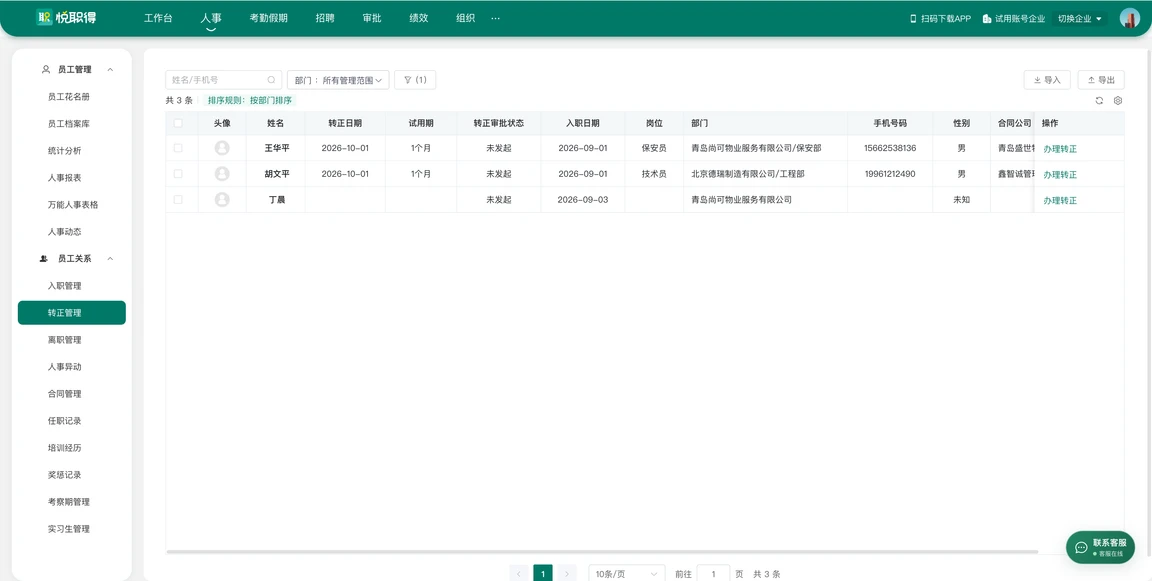The image size is (1152, 581).
Task: Open the 10条/页 page size dropdown
Action: point(627,574)
